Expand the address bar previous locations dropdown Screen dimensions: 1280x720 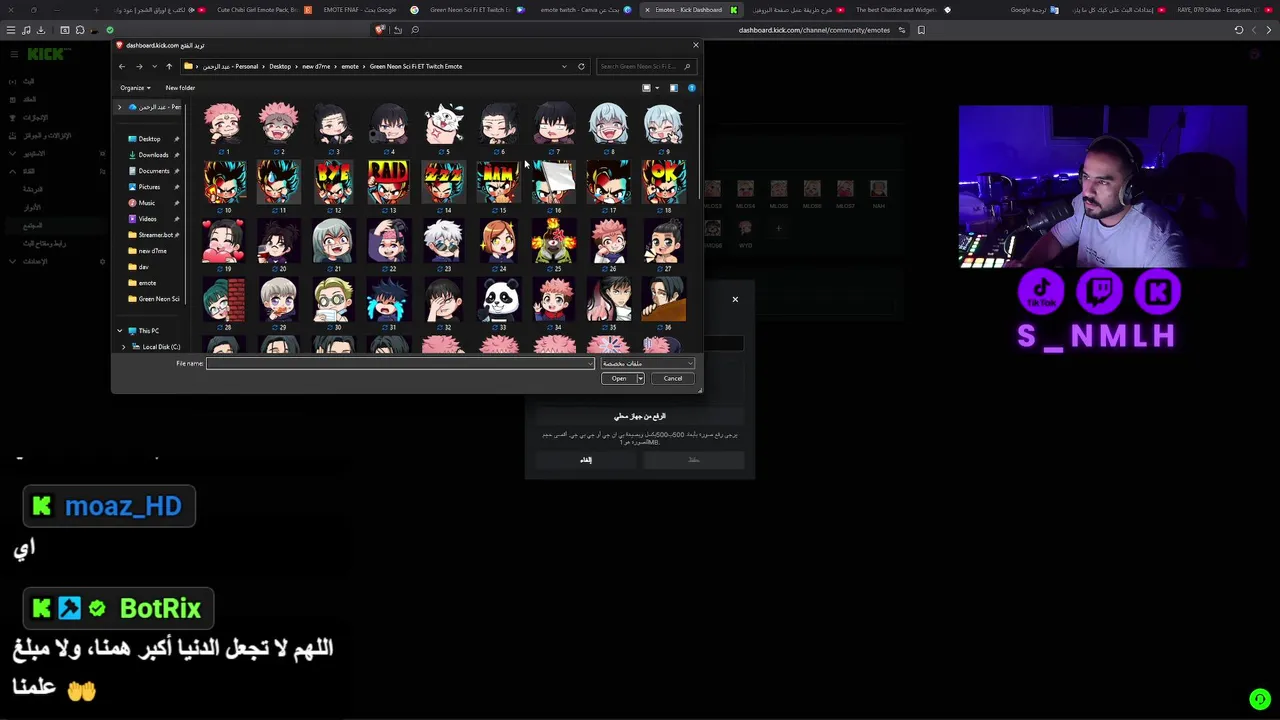[564, 66]
